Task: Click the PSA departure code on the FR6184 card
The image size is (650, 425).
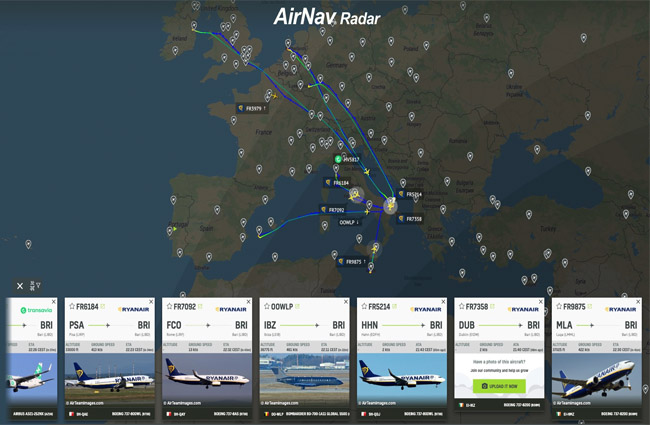Action: tap(77, 325)
